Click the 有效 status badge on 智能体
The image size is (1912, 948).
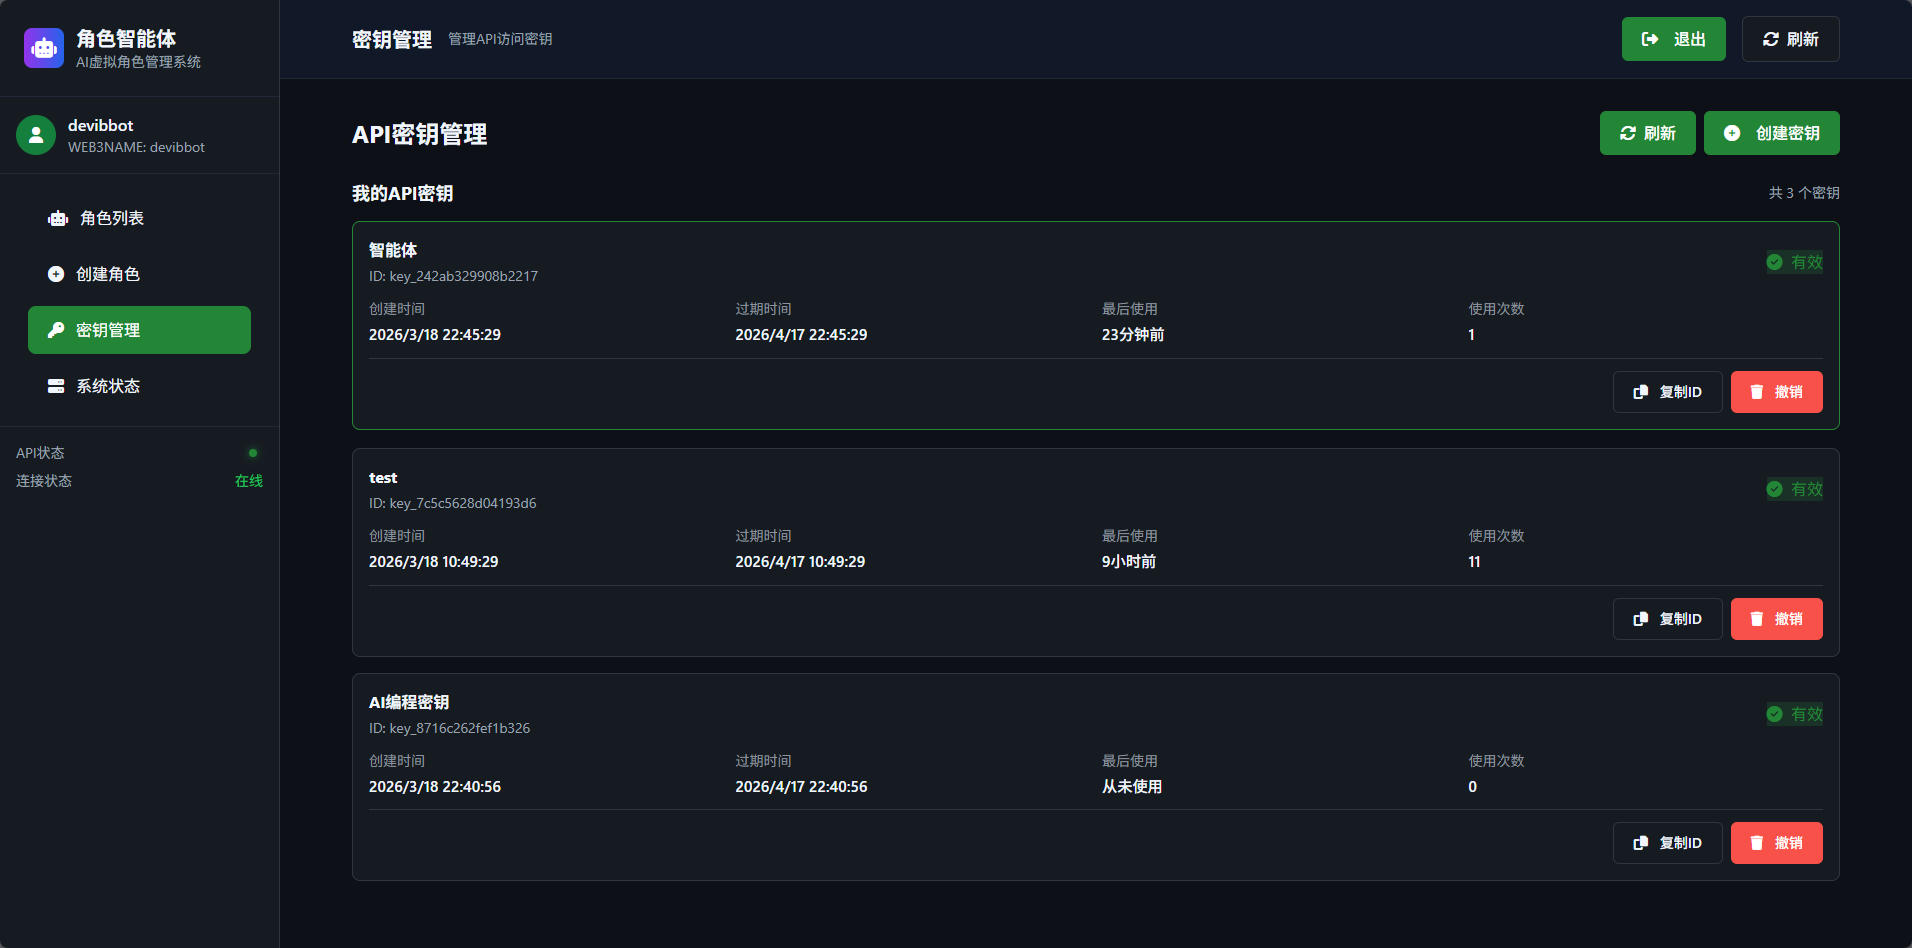[x=1794, y=262]
